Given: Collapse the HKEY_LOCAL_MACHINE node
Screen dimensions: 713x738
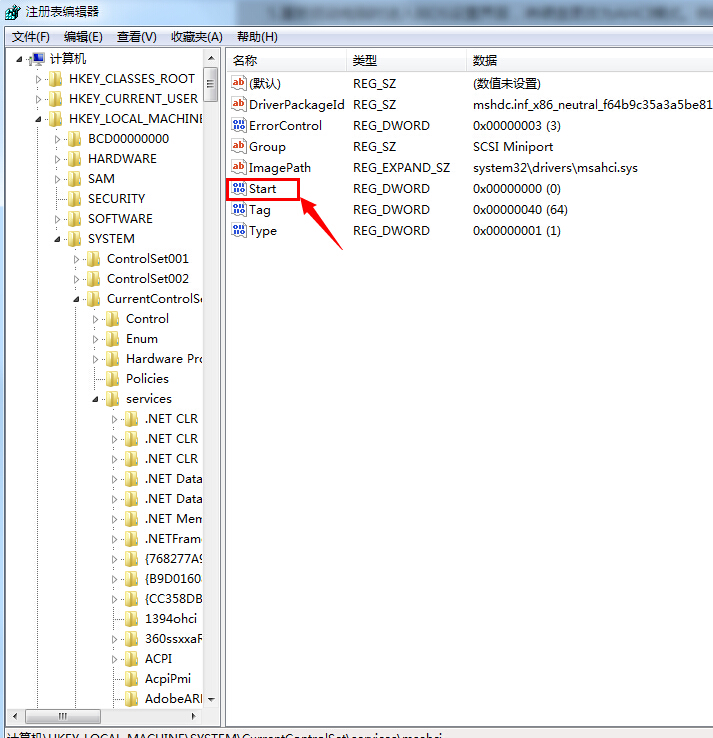Looking at the screenshot, I should 38,120.
